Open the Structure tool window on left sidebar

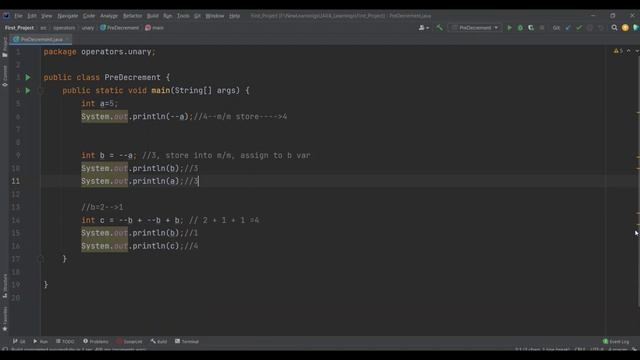pos(5,286)
